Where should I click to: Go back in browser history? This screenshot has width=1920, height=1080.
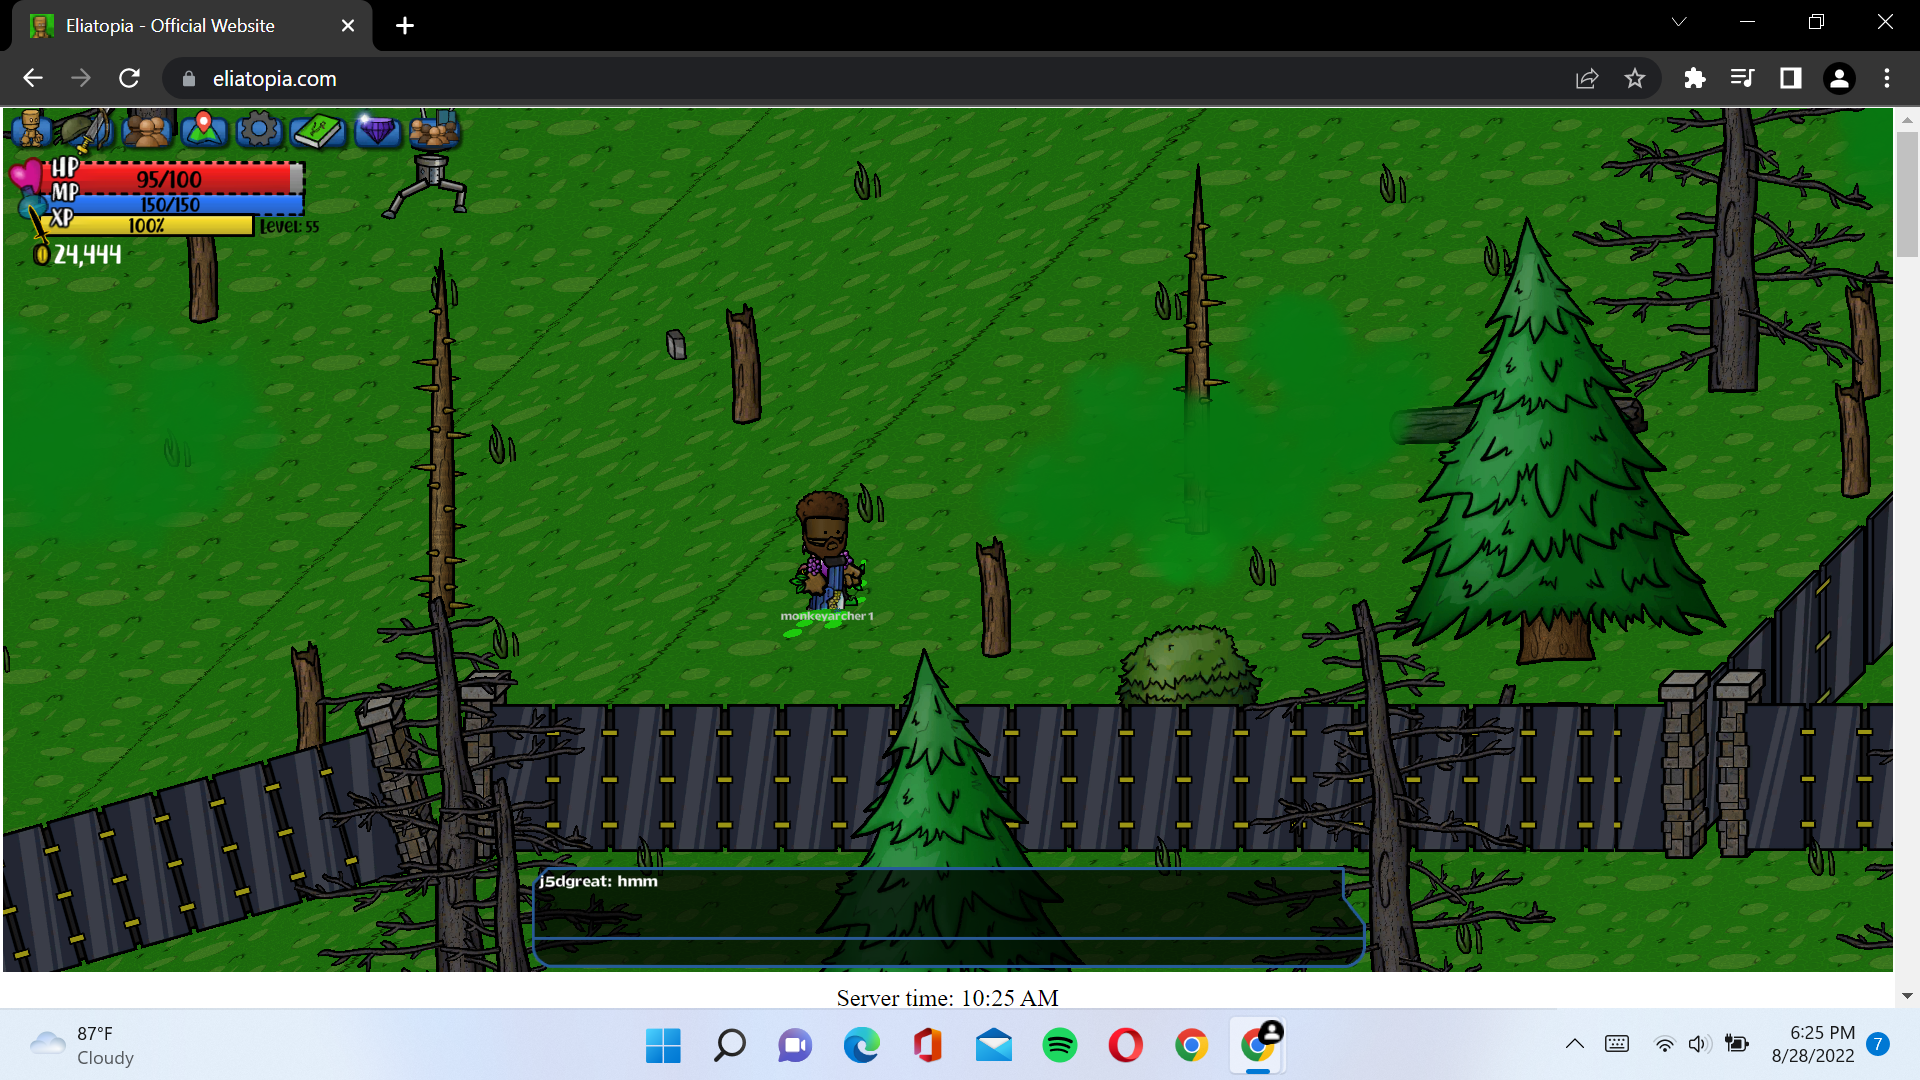[x=33, y=78]
